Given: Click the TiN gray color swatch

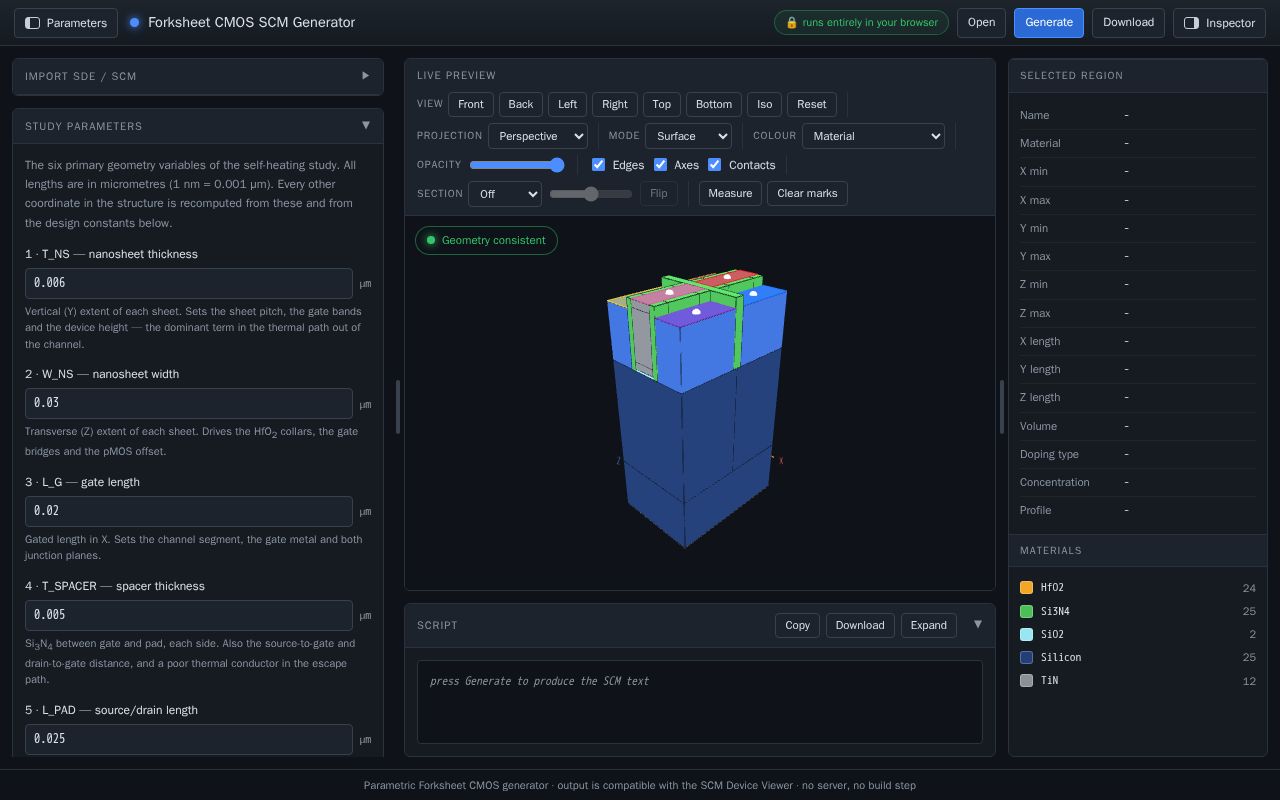Looking at the screenshot, I should (1026, 680).
